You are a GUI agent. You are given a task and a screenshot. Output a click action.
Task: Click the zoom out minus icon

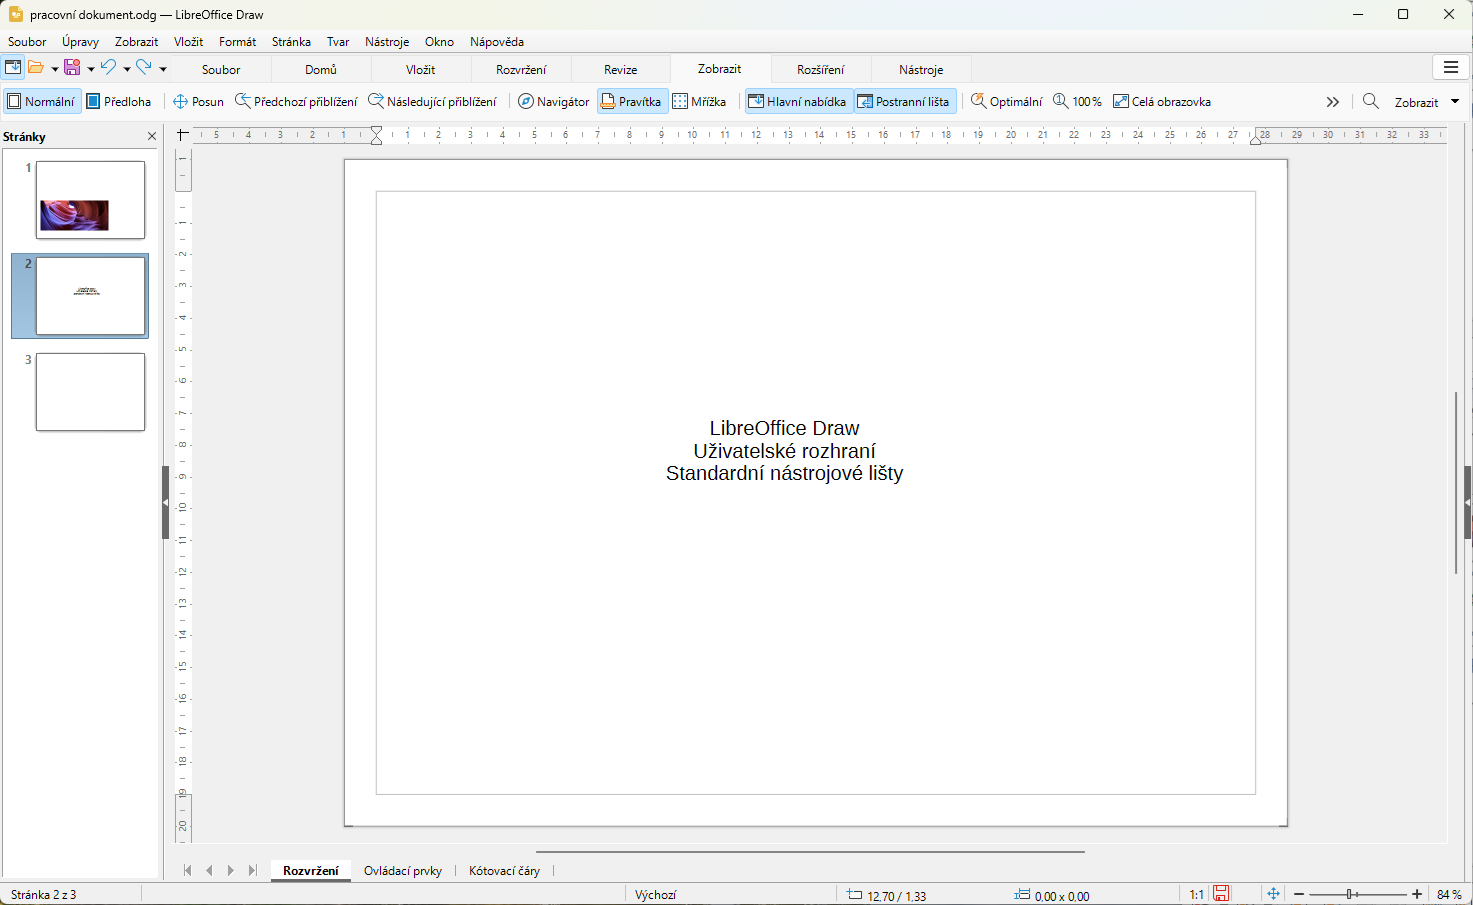(1299, 894)
